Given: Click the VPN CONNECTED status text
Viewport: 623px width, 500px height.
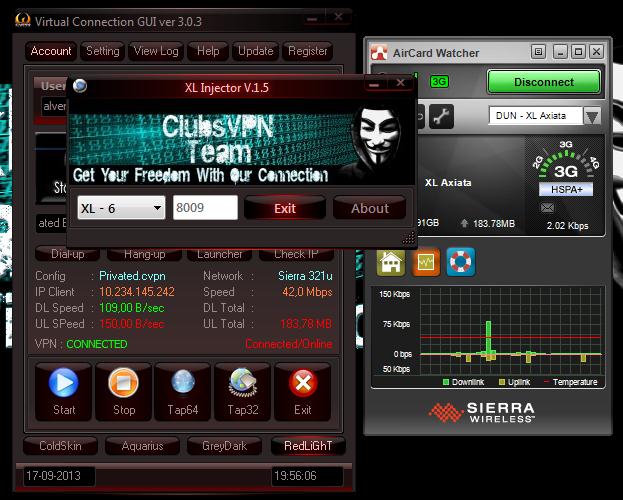Looking at the screenshot, I should click(97, 344).
